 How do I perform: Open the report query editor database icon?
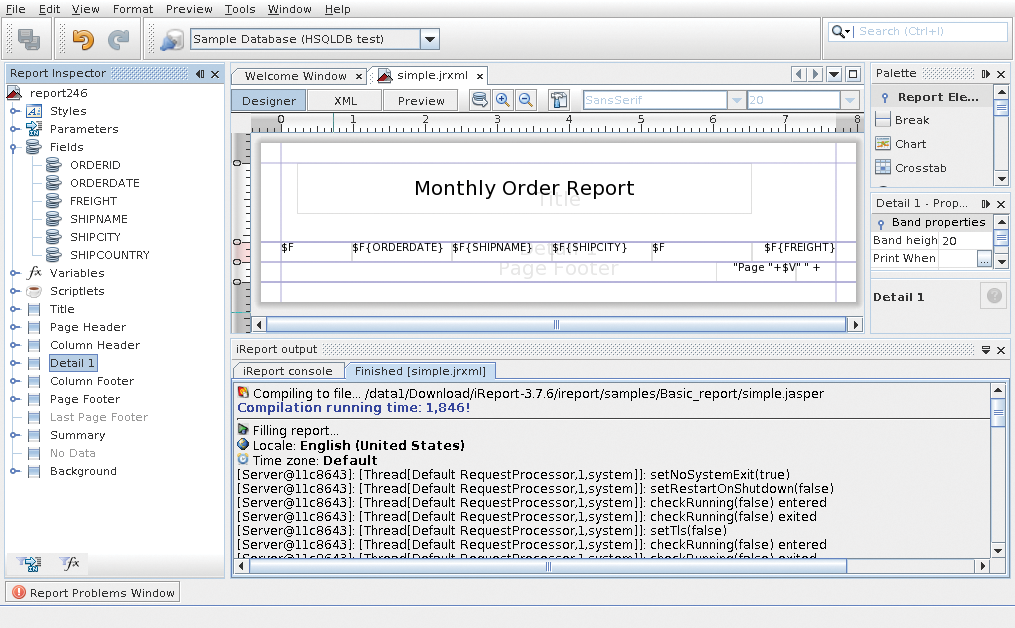480,99
